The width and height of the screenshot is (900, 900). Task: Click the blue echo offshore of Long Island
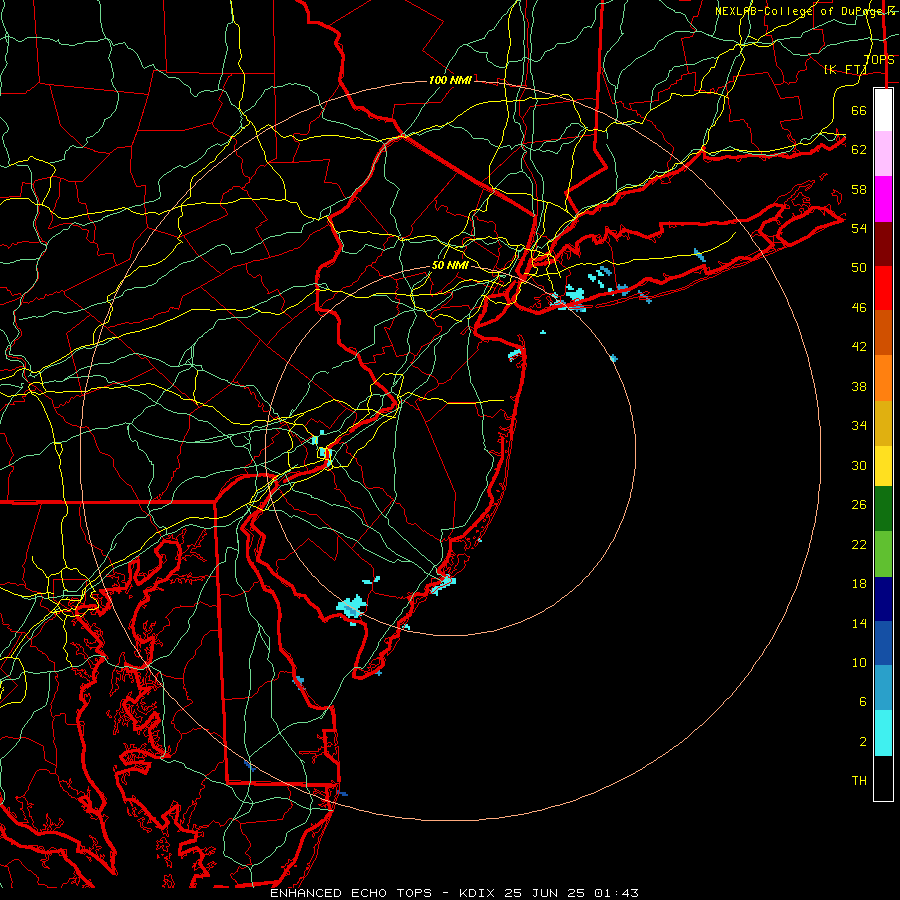pos(614,358)
